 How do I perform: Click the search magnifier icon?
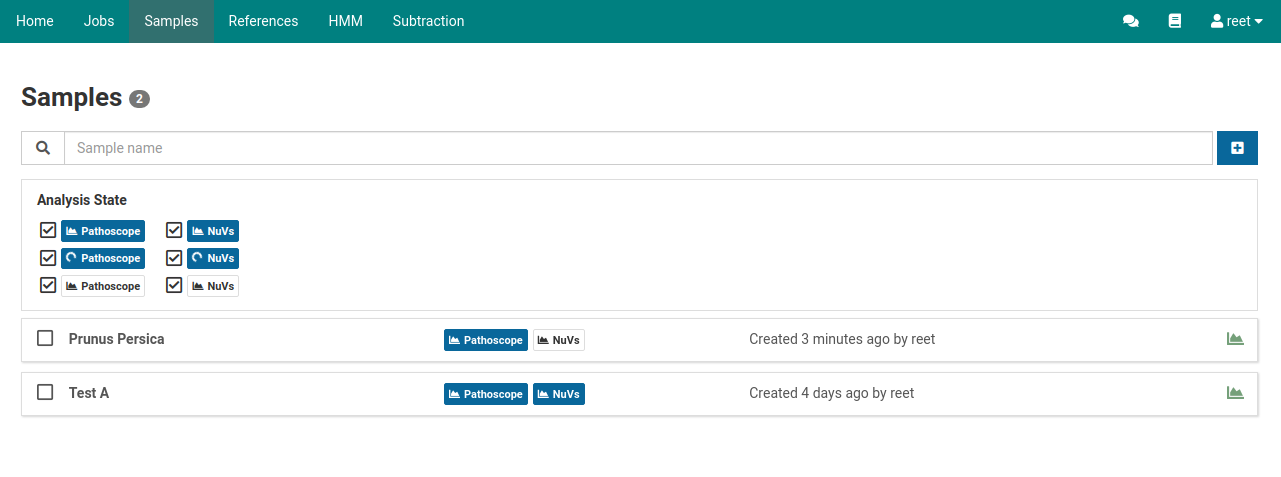coord(43,148)
